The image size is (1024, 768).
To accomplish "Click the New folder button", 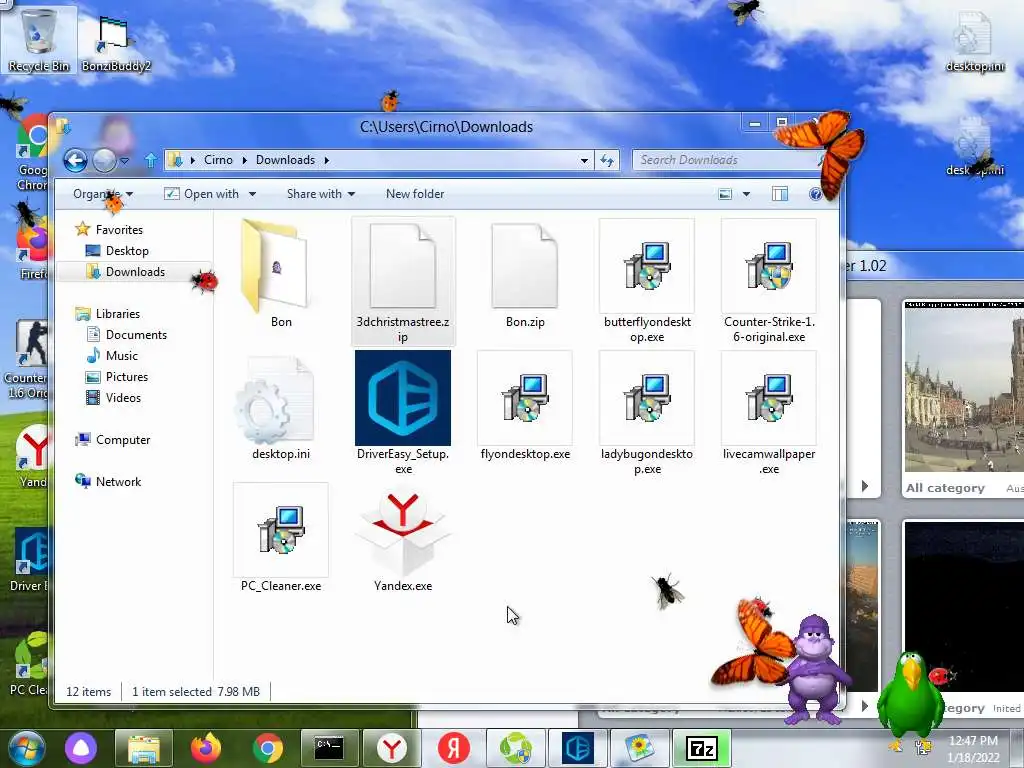I will tap(415, 194).
